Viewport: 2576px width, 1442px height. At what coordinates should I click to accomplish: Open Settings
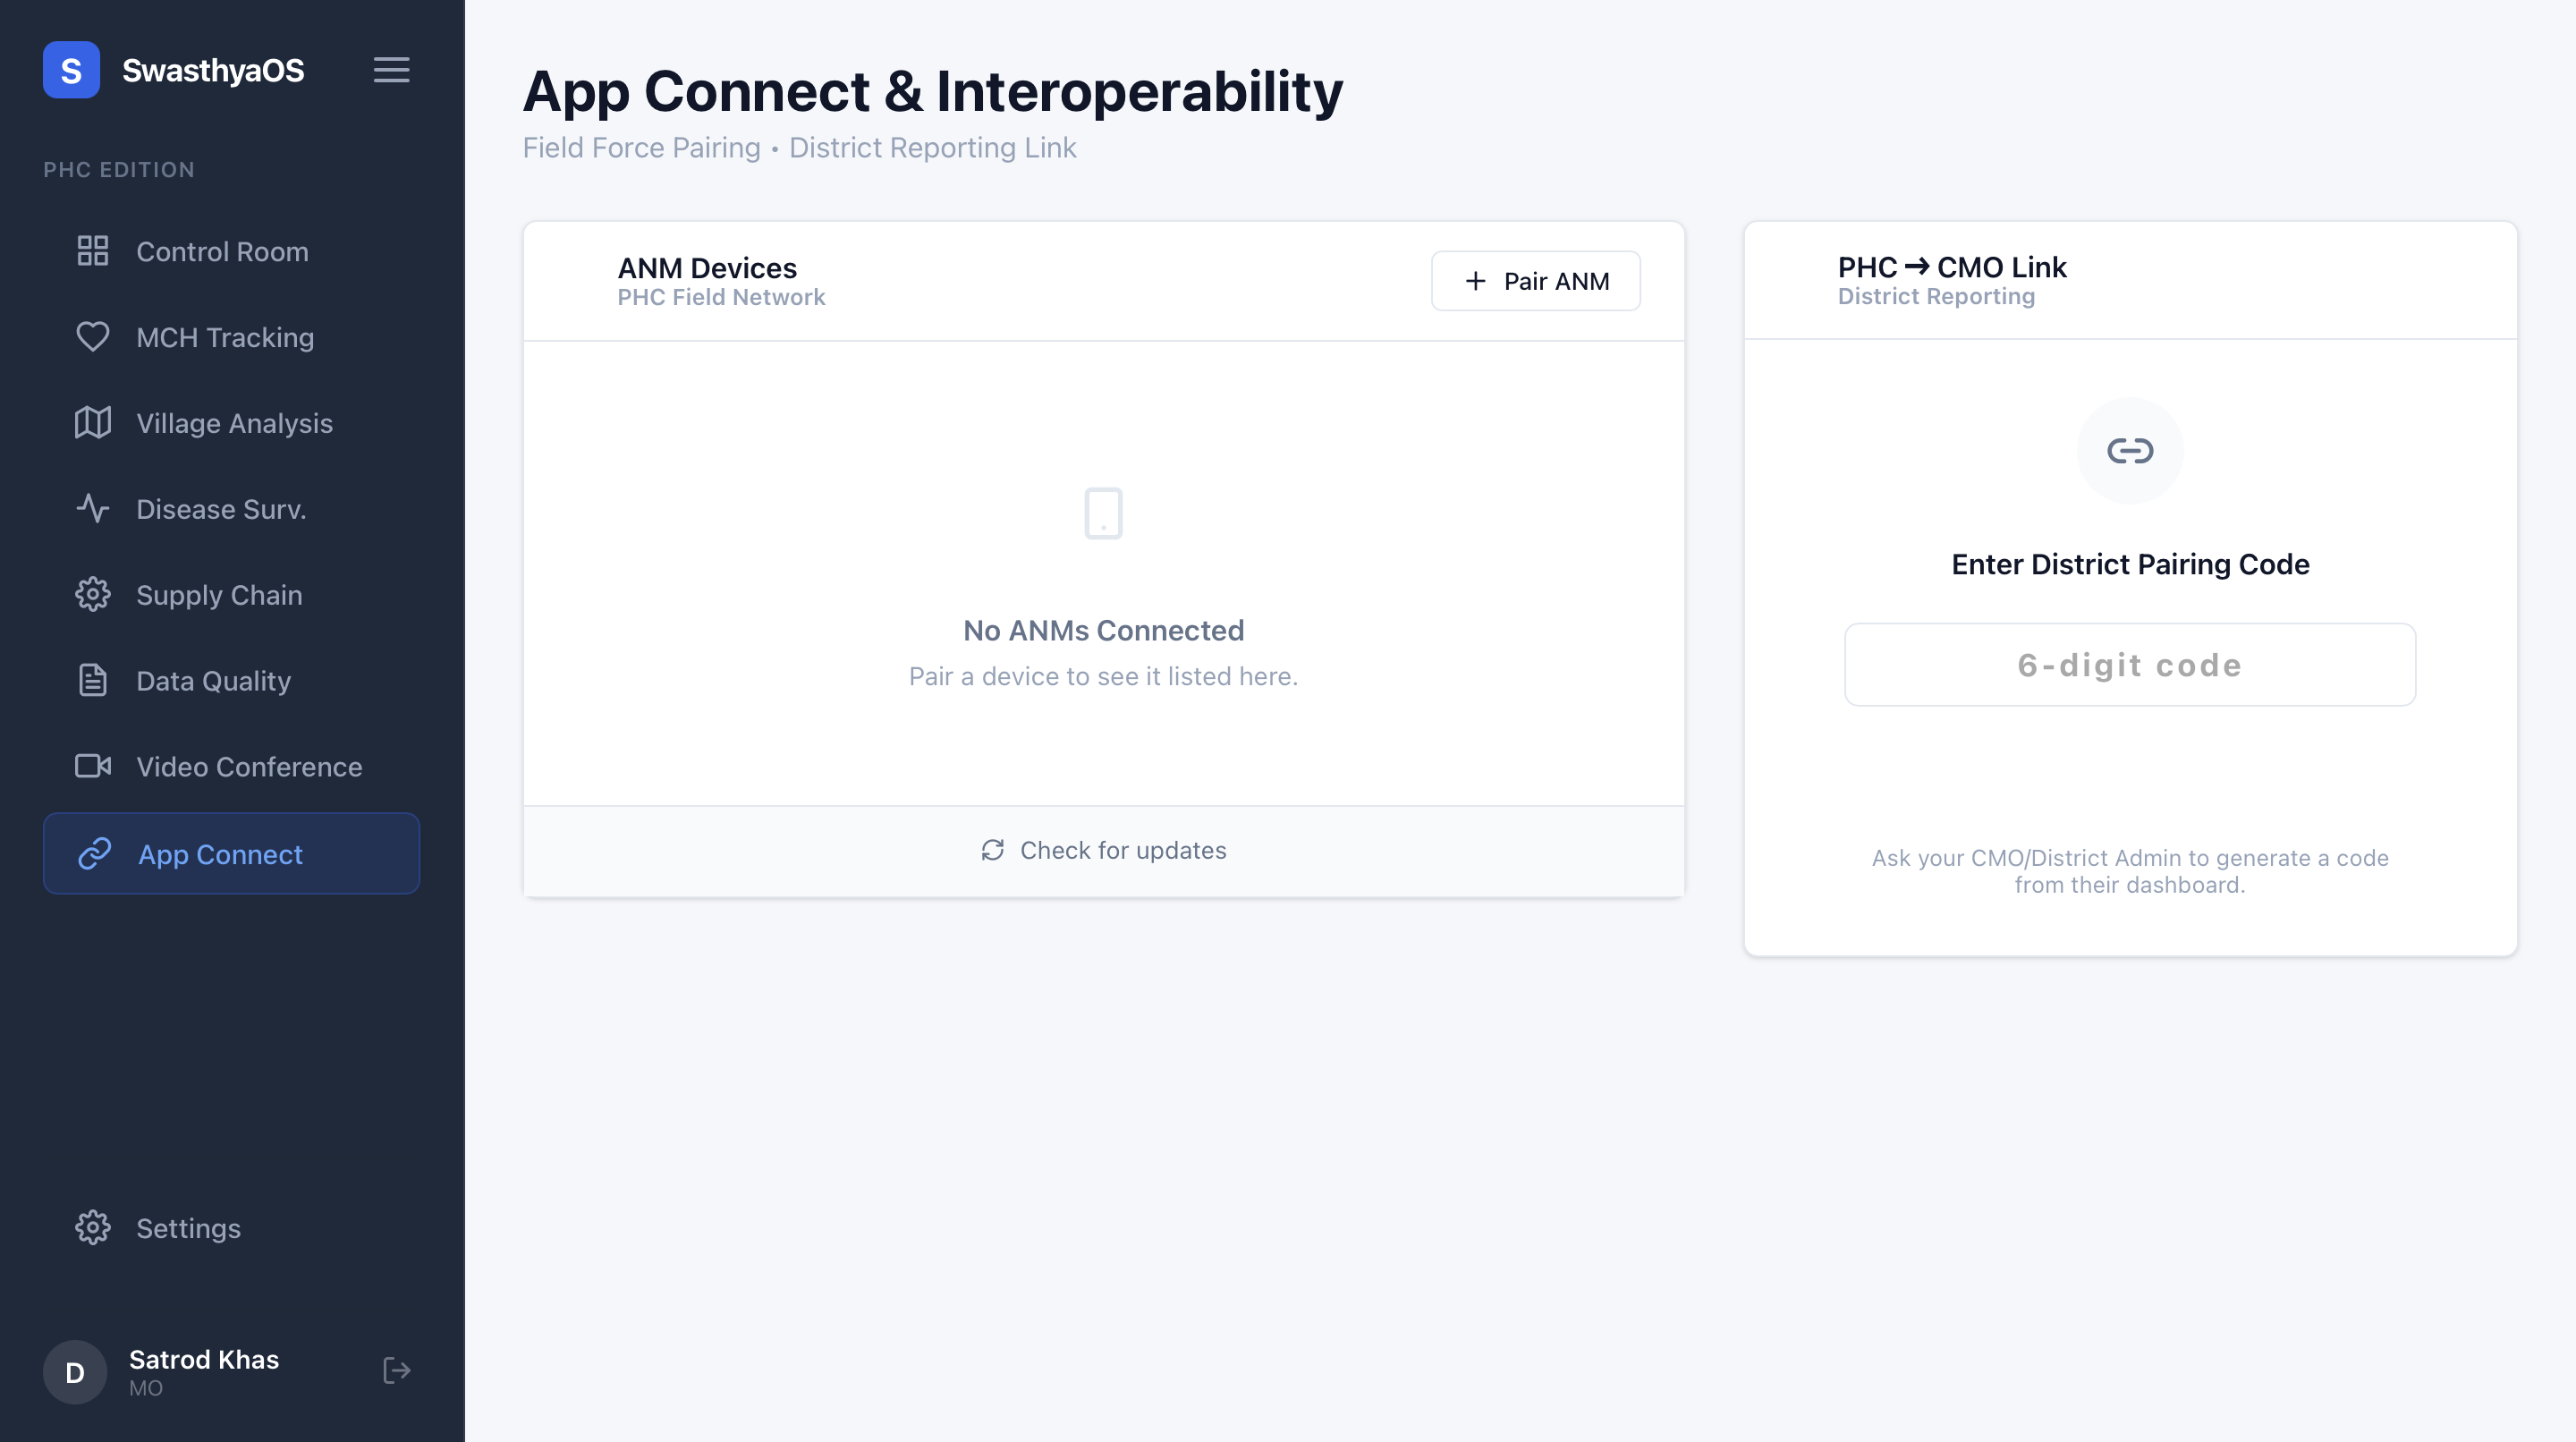coord(231,1228)
